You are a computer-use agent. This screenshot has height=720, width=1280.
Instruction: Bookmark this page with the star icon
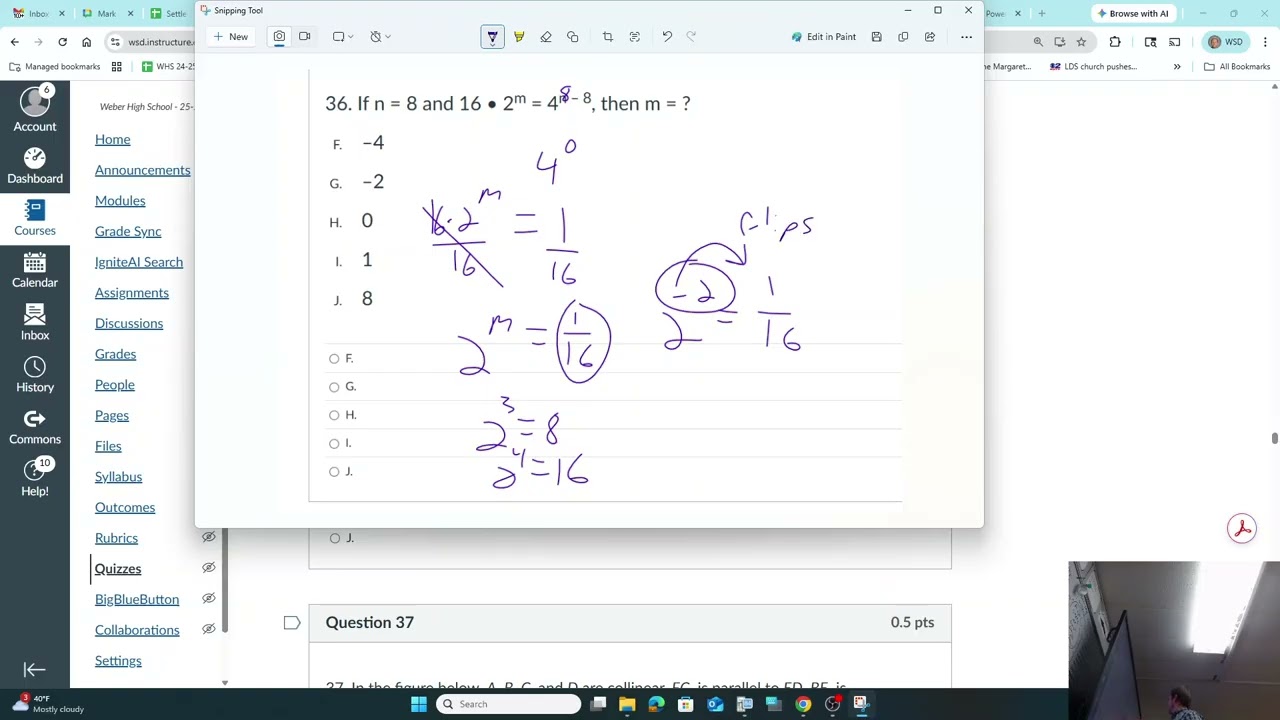click(1081, 42)
